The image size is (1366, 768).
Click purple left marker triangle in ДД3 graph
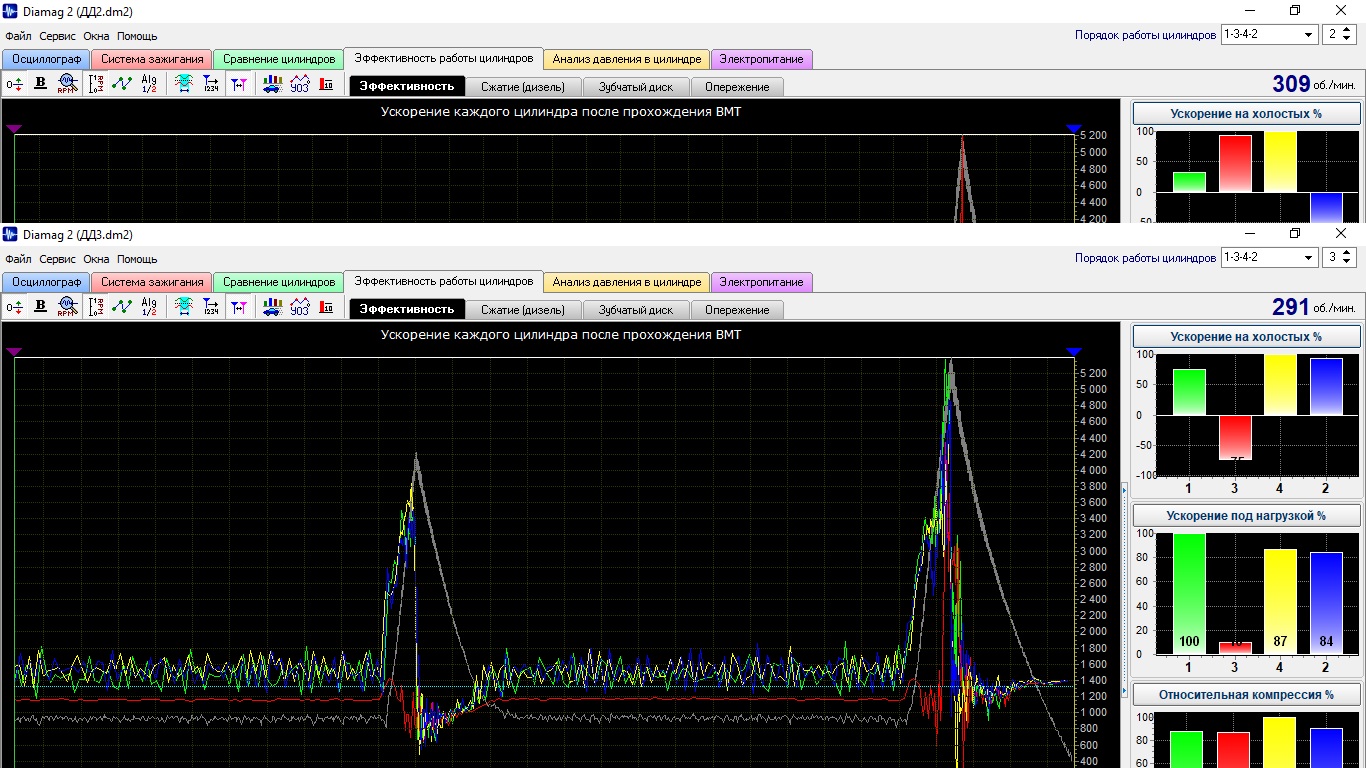point(14,351)
